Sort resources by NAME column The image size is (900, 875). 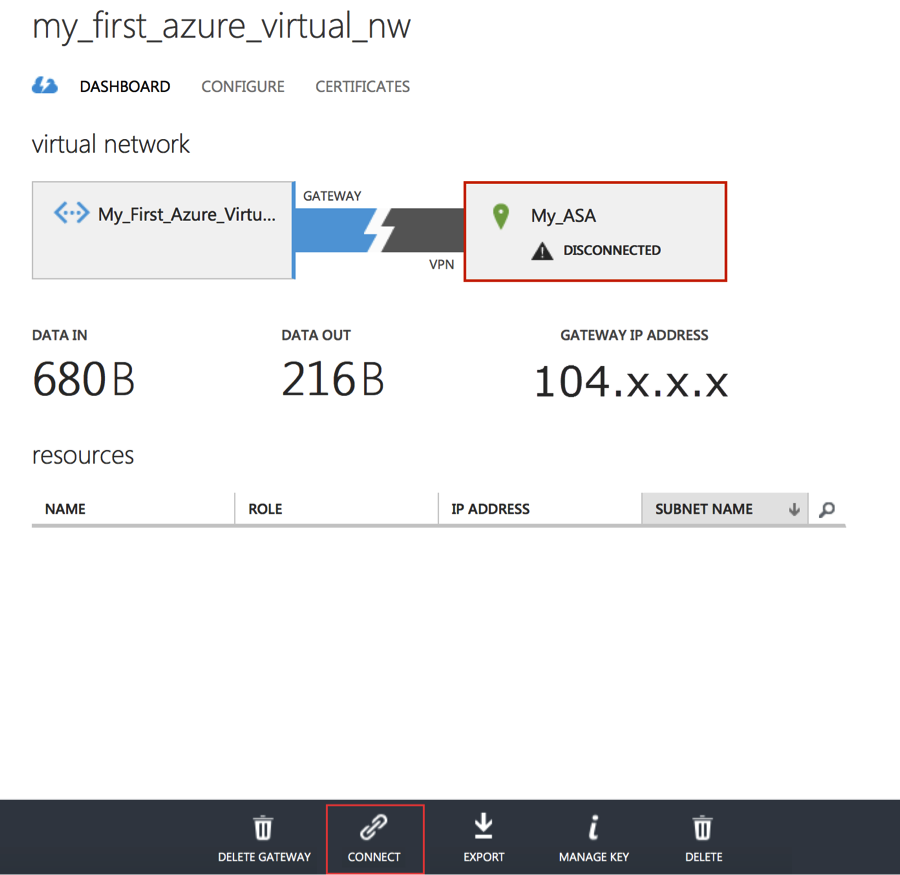pos(133,509)
